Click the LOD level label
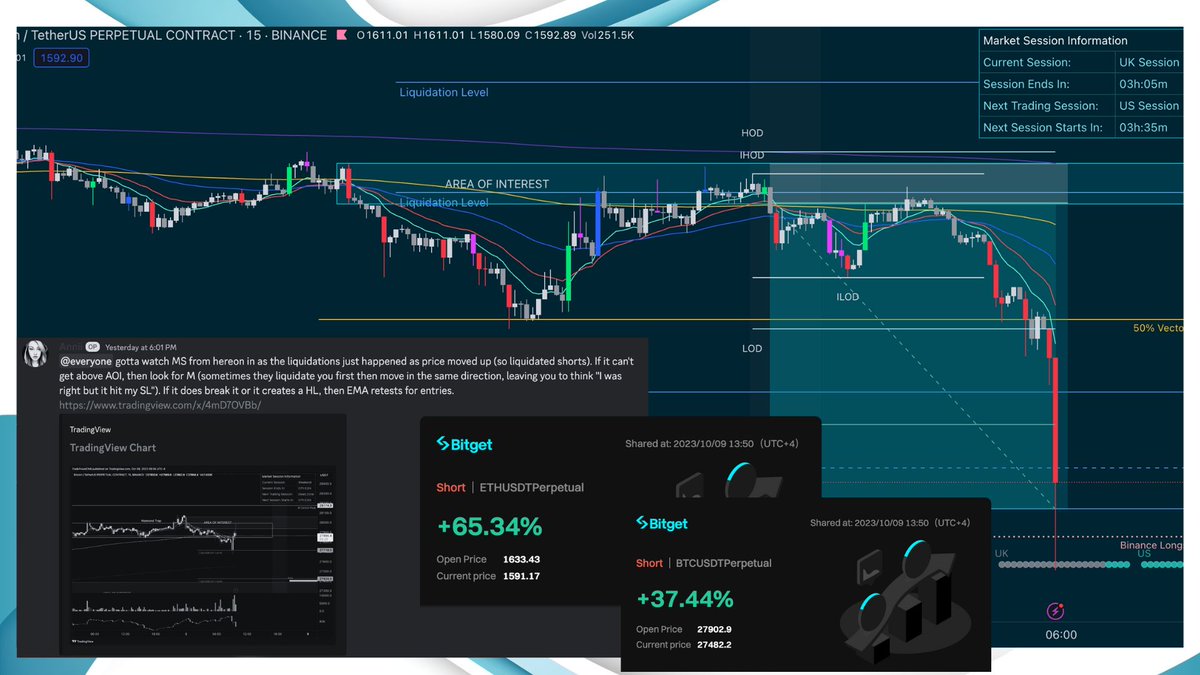 752,349
